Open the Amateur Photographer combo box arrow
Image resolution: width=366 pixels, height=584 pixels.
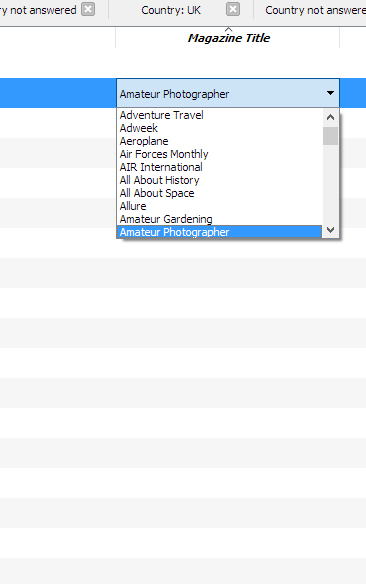pos(330,93)
